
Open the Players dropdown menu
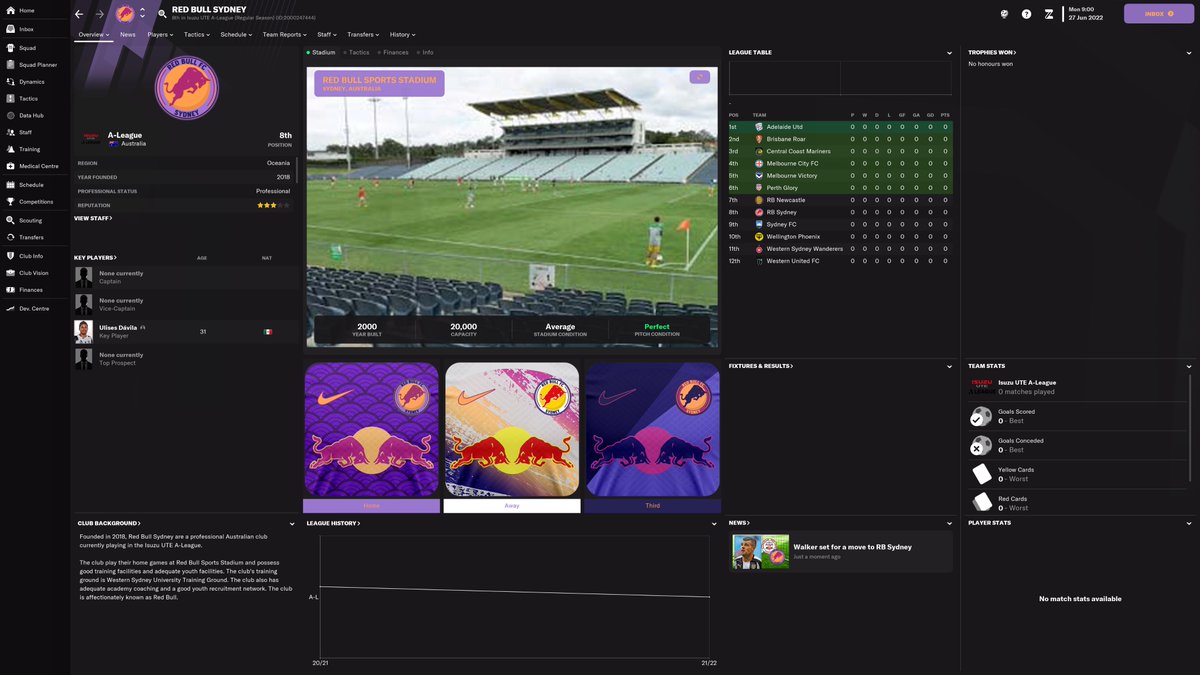click(x=160, y=34)
